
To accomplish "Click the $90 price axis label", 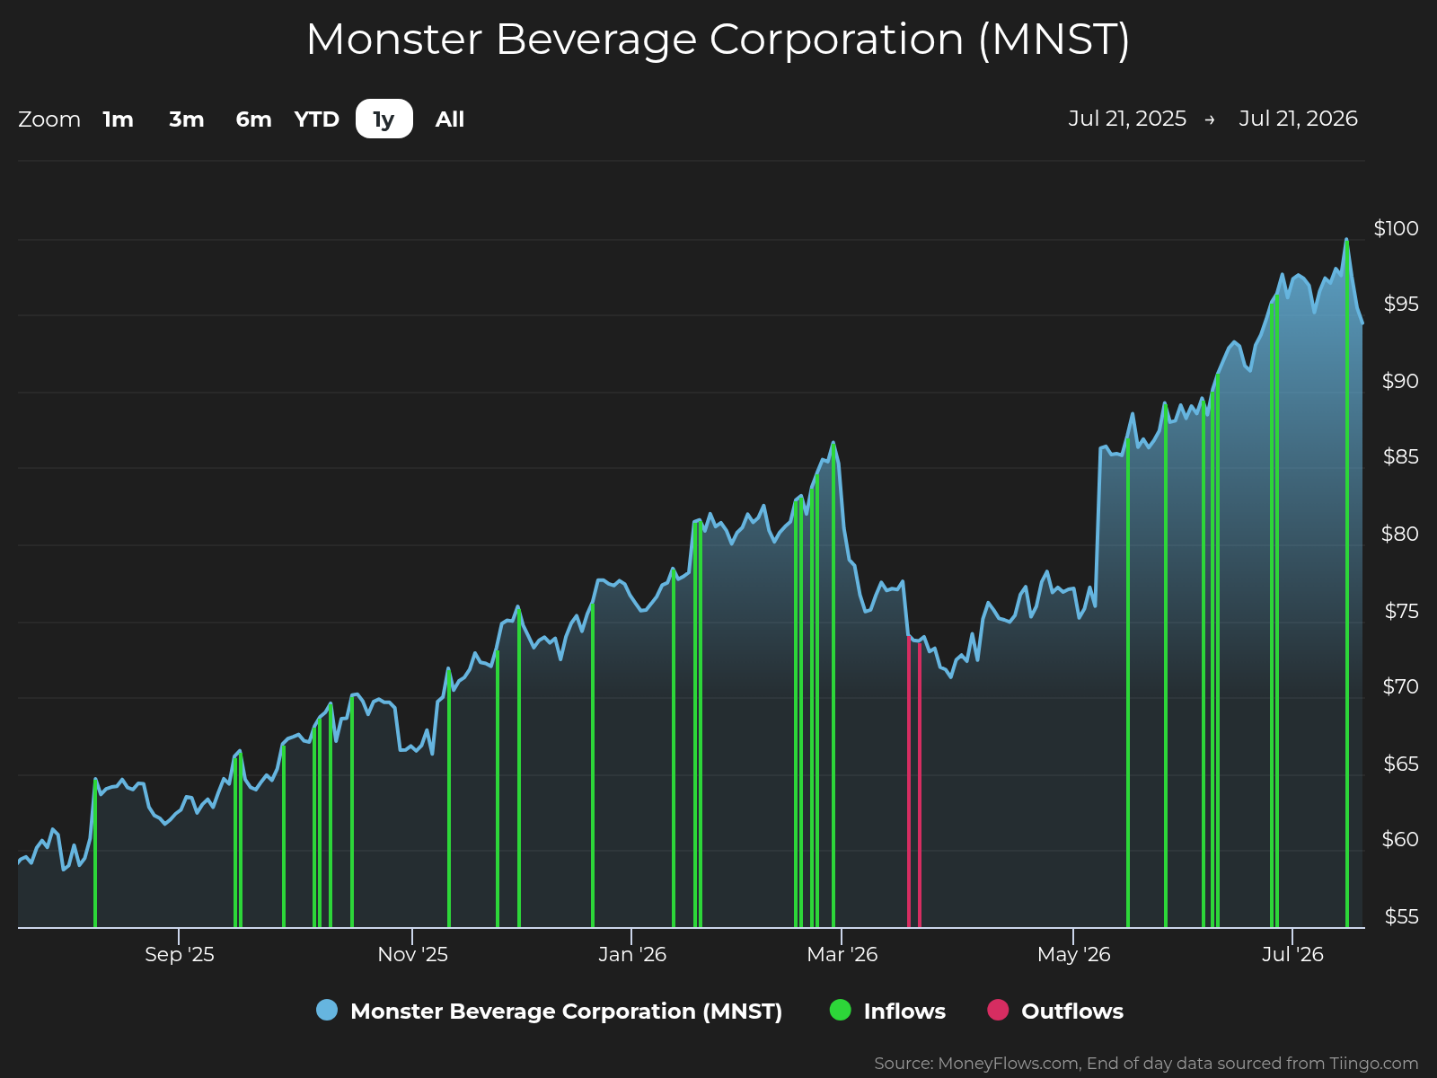I will pos(1400,381).
